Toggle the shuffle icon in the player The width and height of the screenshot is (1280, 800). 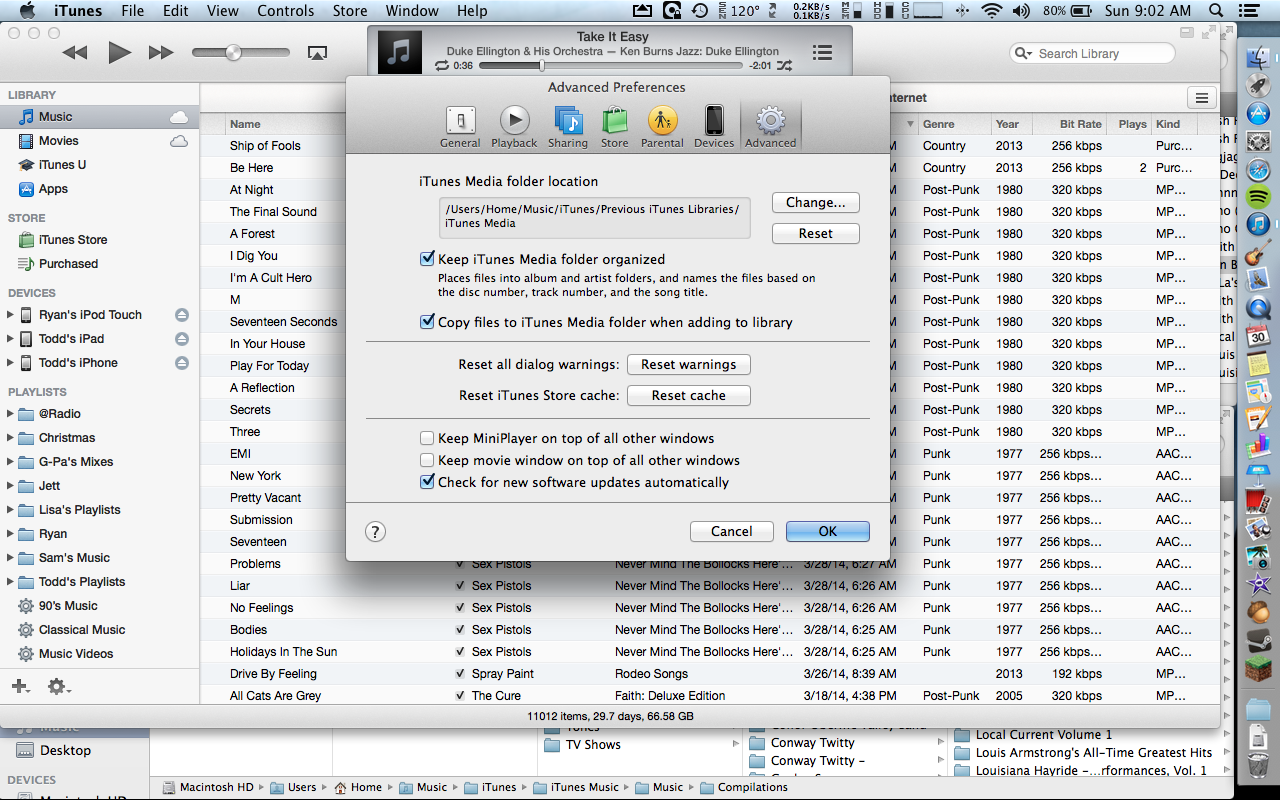click(x=784, y=66)
